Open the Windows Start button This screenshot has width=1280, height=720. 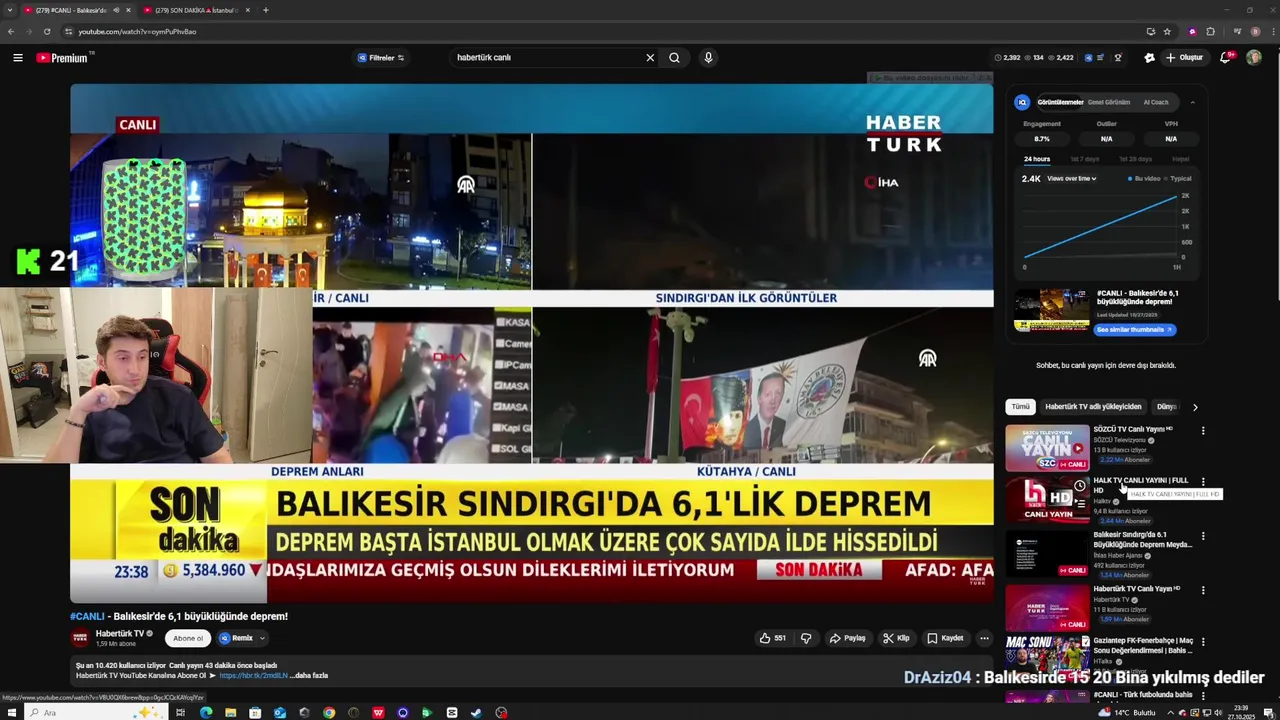[x=11, y=712]
